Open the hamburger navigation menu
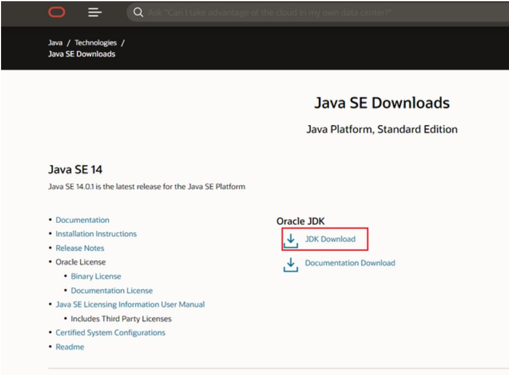Image resolution: width=509 pixels, height=375 pixels. [x=95, y=12]
